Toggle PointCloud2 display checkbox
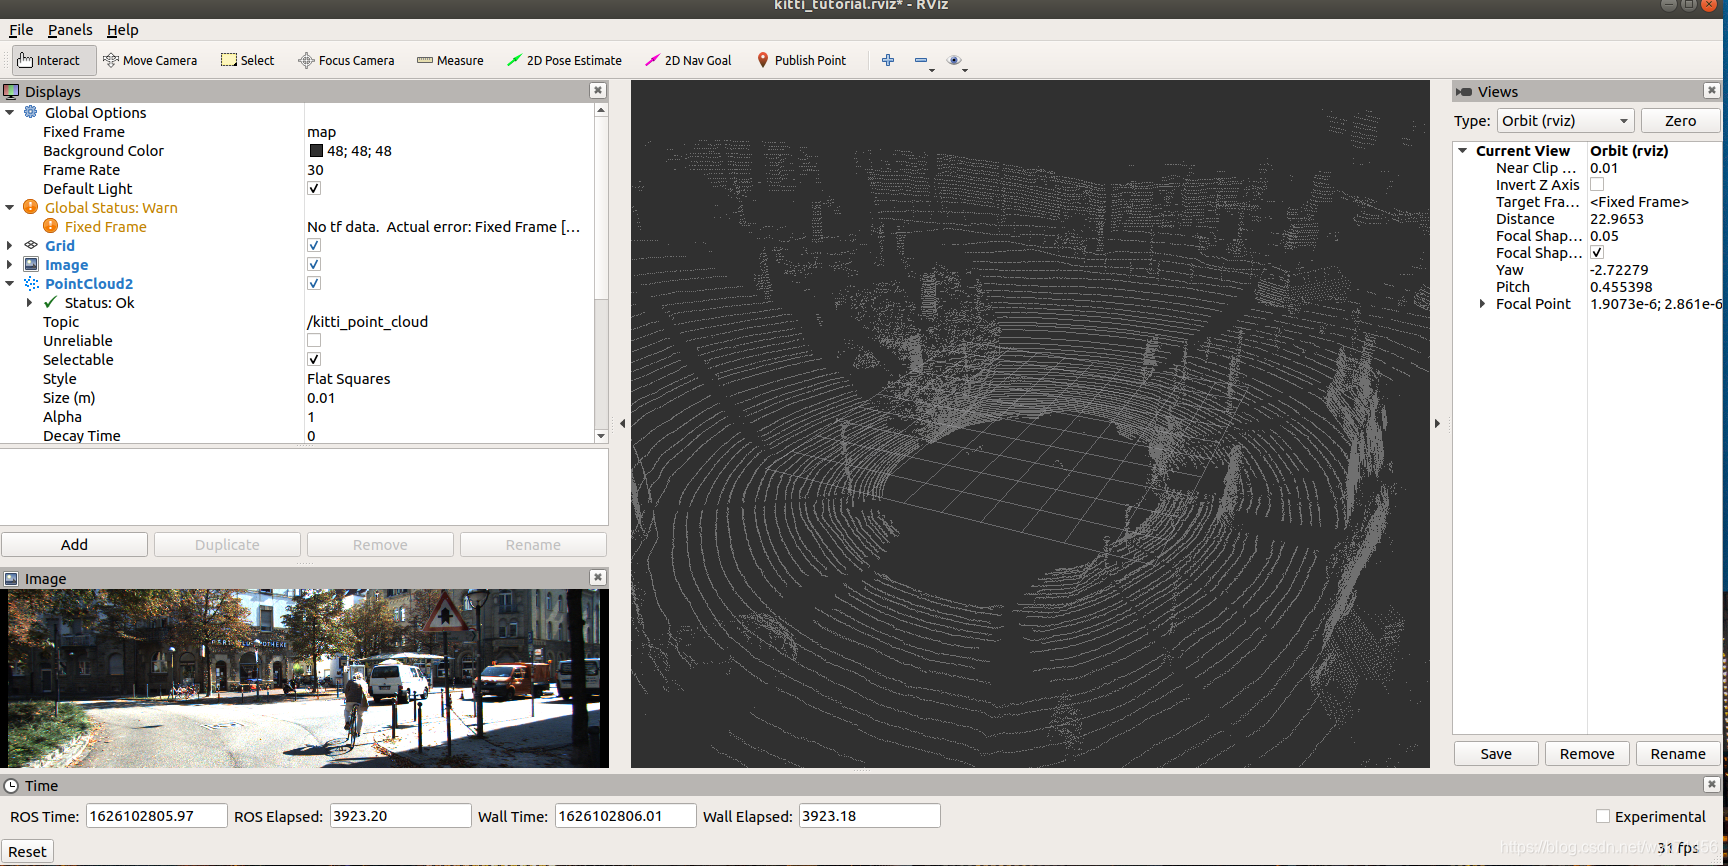This screenshot has height=866, width=1728. [x=314, y=283]
